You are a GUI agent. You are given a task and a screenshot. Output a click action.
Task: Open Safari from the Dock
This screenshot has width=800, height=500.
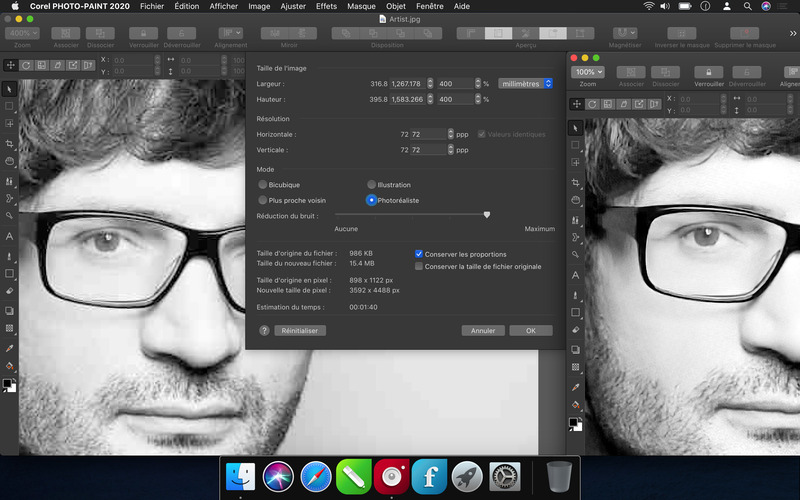316,477
